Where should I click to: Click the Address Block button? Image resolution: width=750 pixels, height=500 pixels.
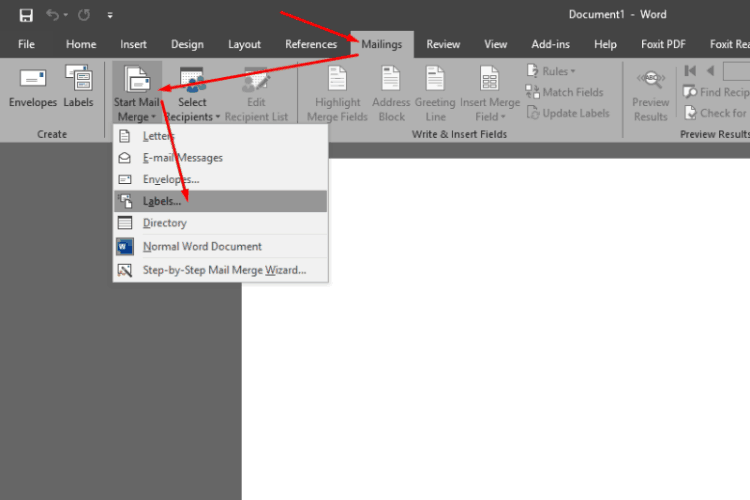point(391,94)
